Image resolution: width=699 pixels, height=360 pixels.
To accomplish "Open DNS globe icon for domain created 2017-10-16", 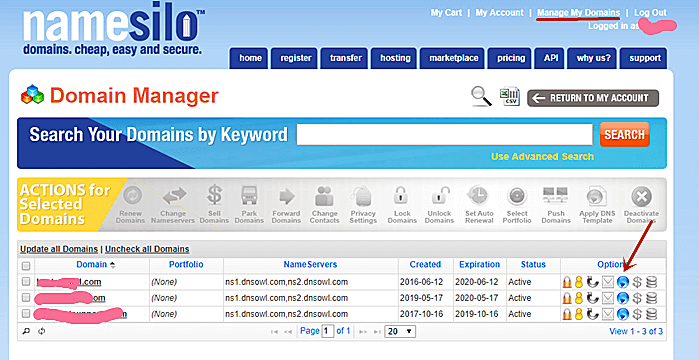I will click(x=623, y=315).
